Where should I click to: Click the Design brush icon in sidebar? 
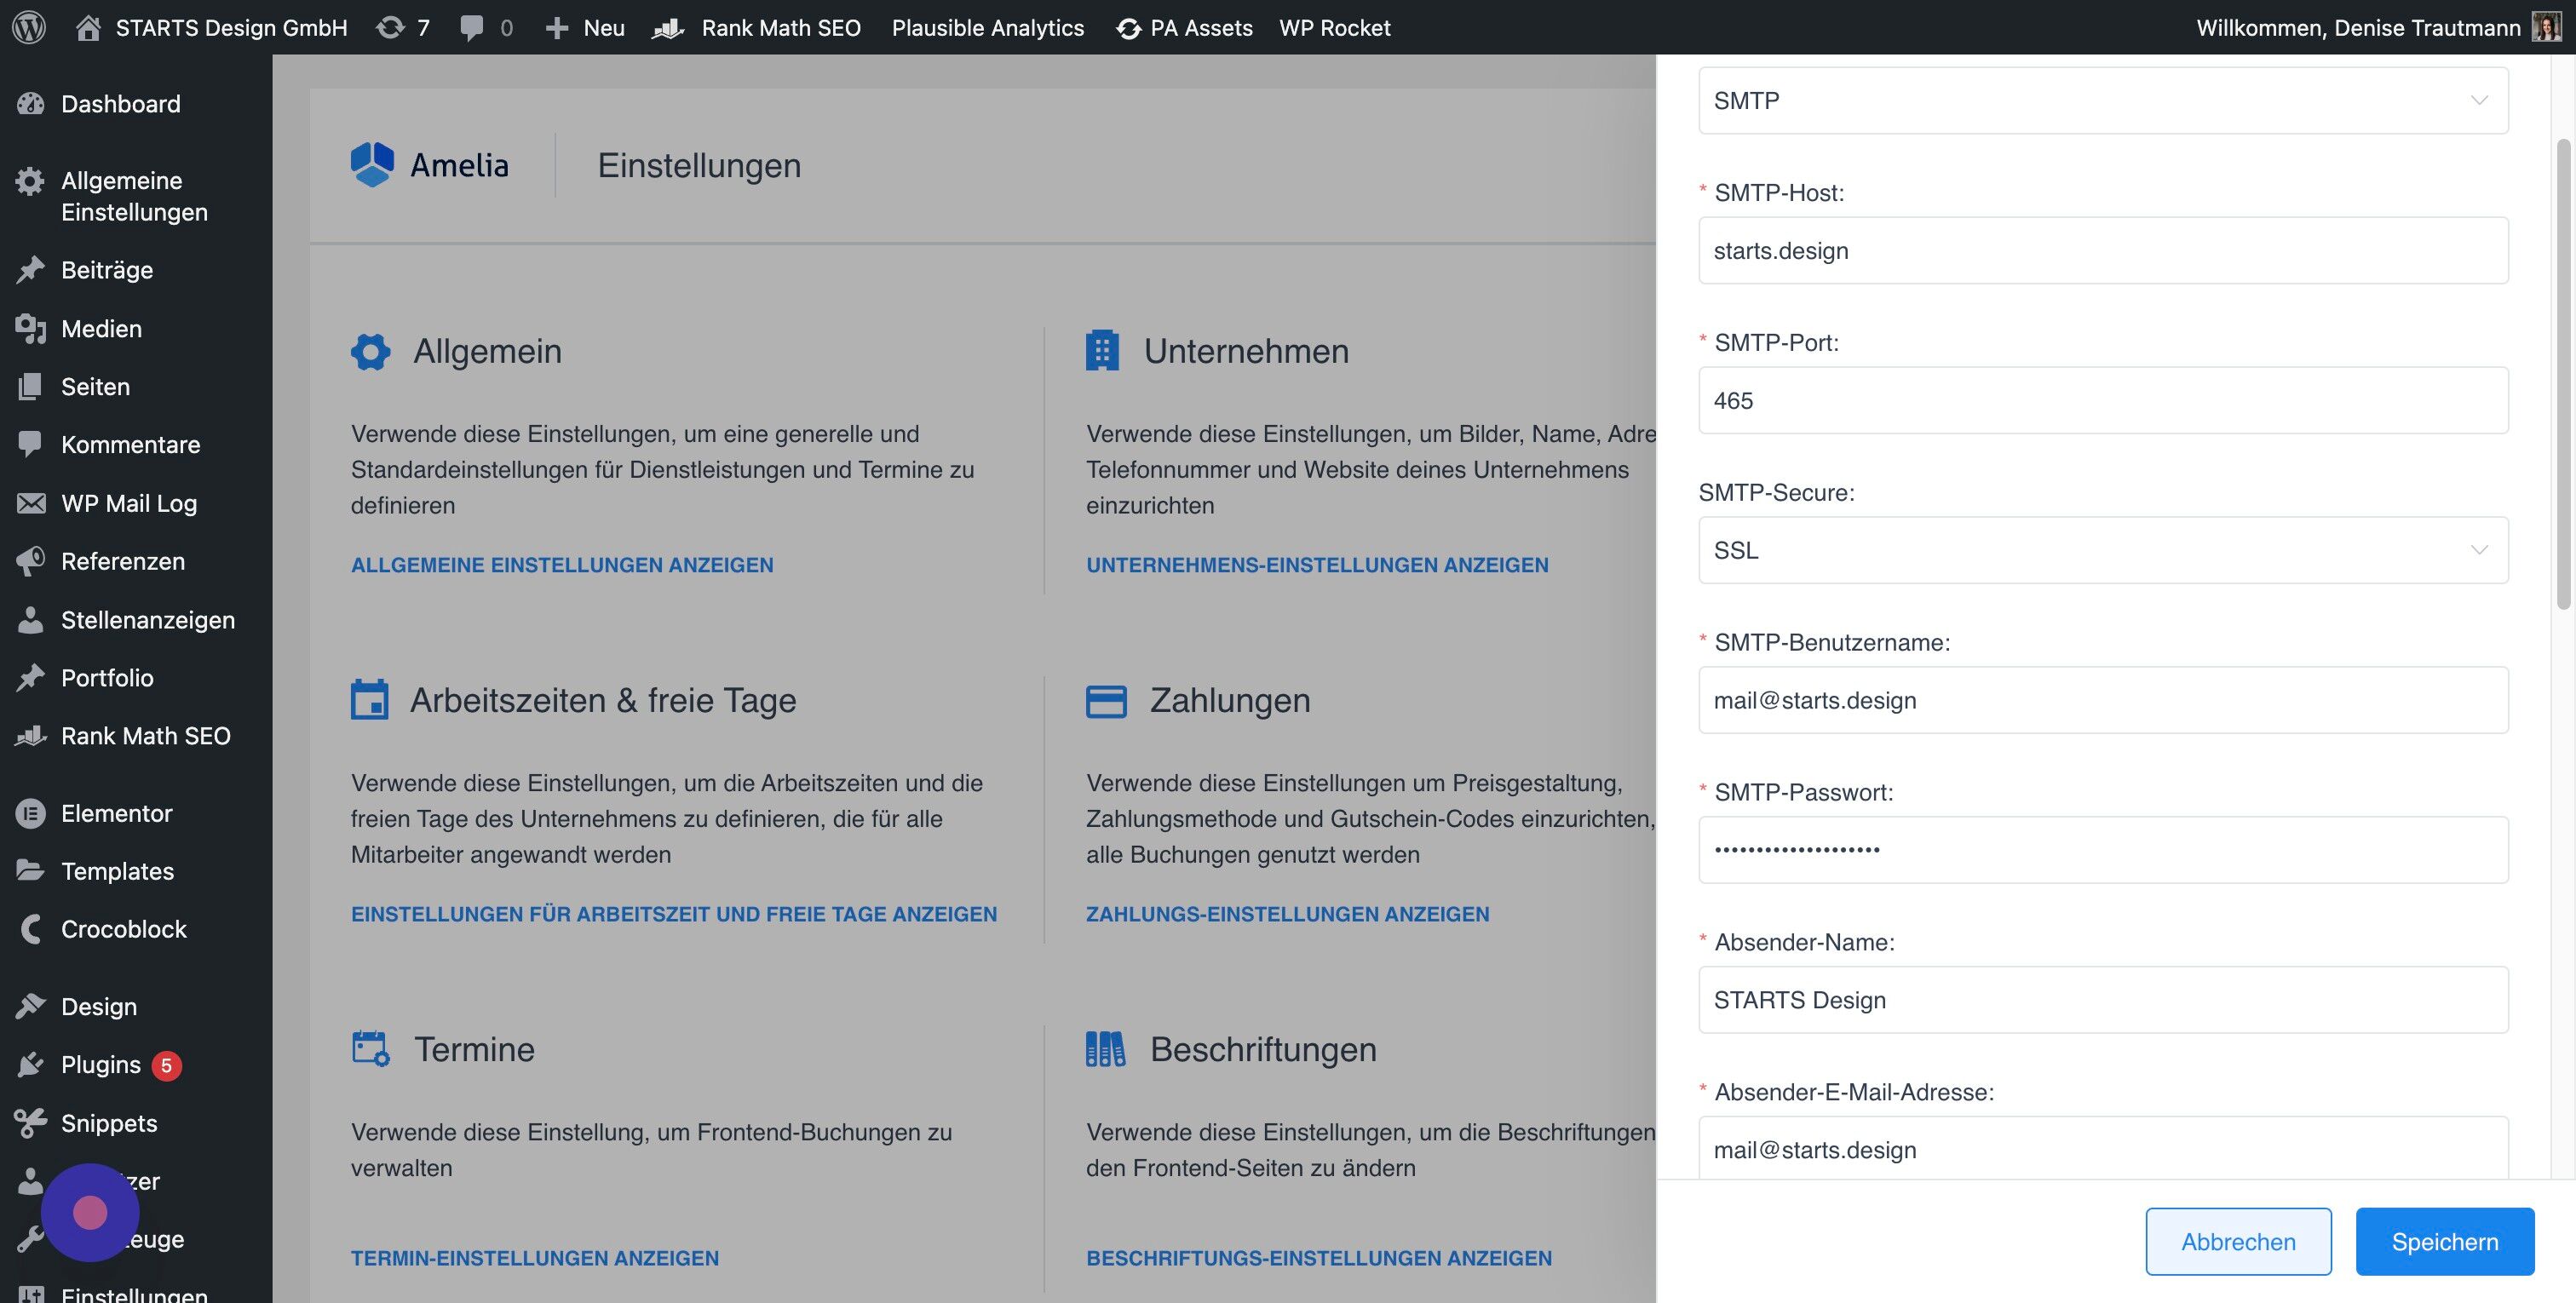click(x=31, y=1005)
